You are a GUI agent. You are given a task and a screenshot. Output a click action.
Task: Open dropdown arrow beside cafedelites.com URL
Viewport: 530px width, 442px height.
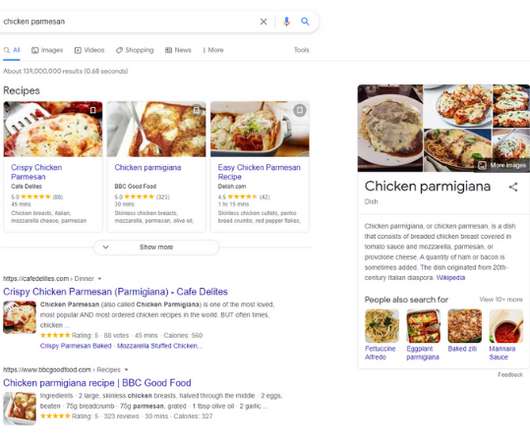point(100,279)
